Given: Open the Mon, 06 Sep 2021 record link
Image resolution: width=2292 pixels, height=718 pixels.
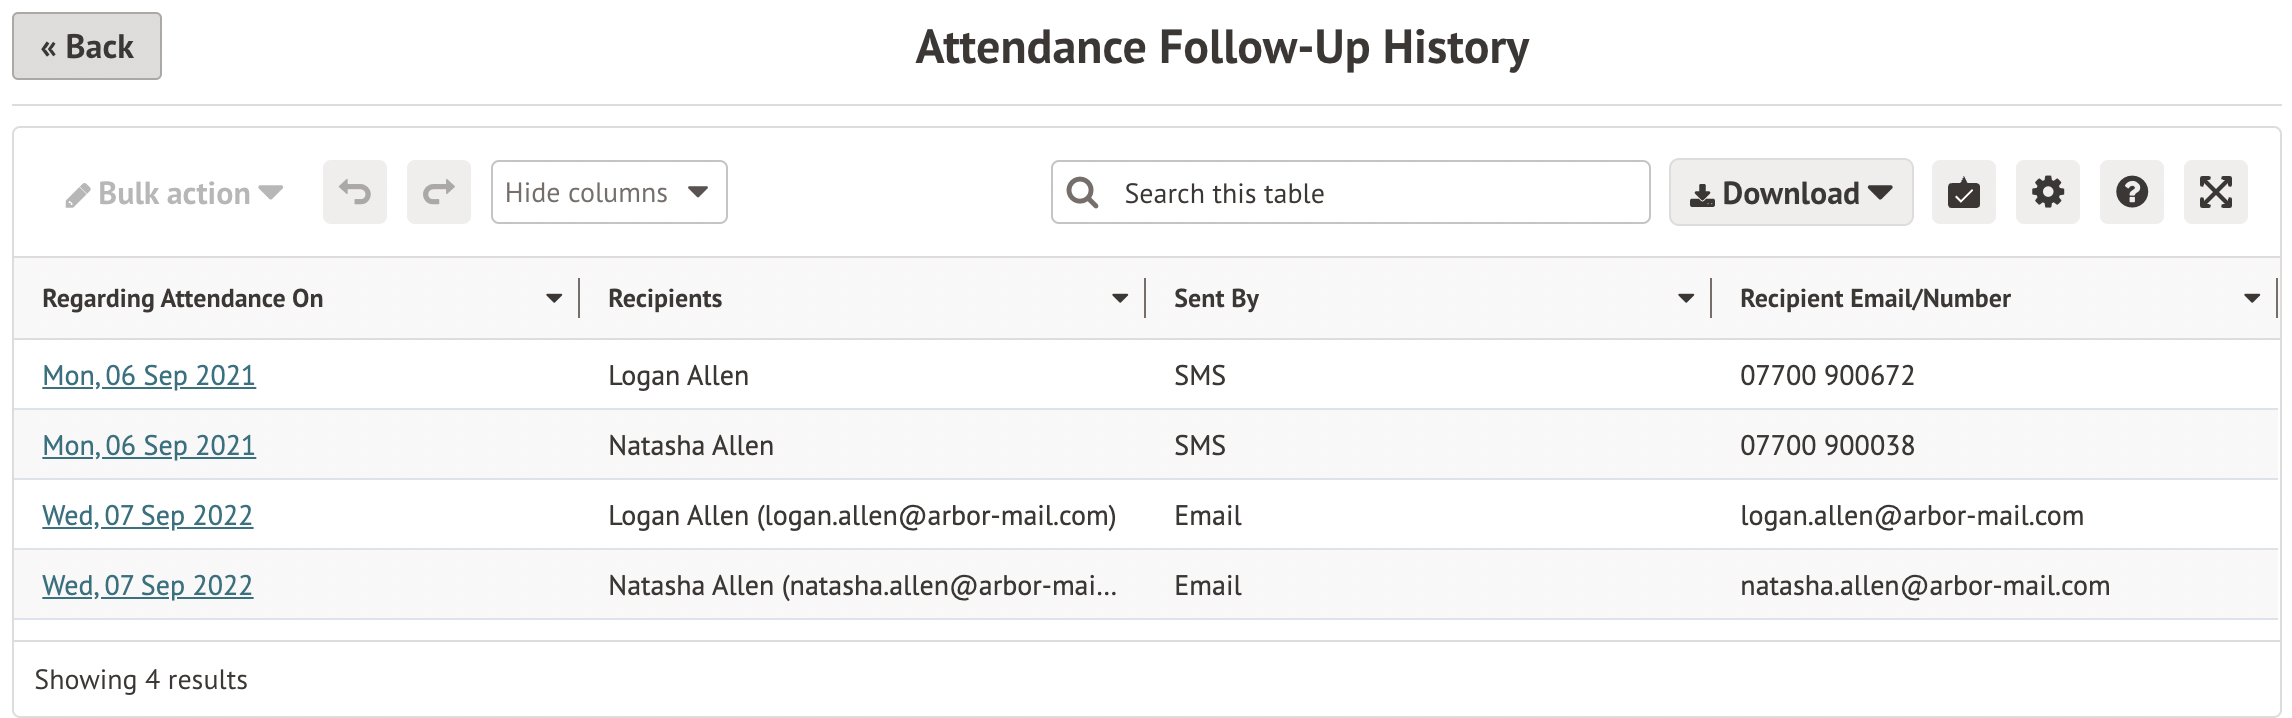Looking at the screenshot, I should [148, 376].
